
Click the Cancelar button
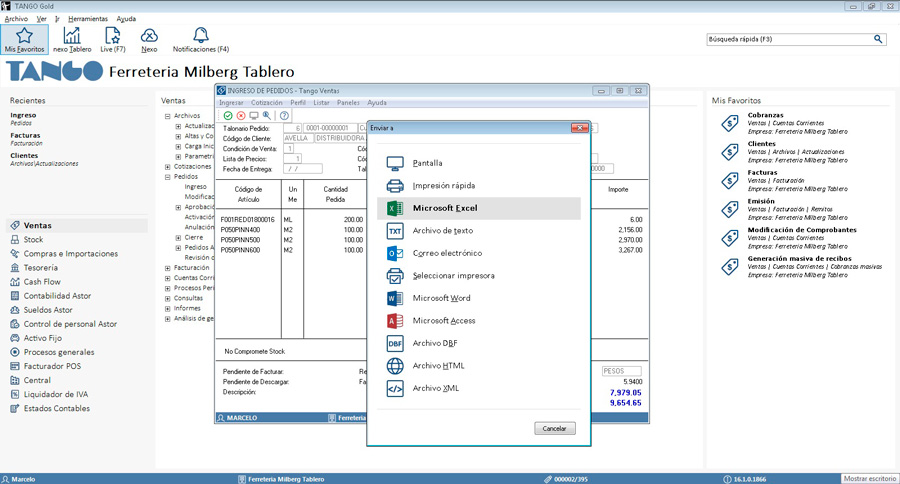coord(554,428)
